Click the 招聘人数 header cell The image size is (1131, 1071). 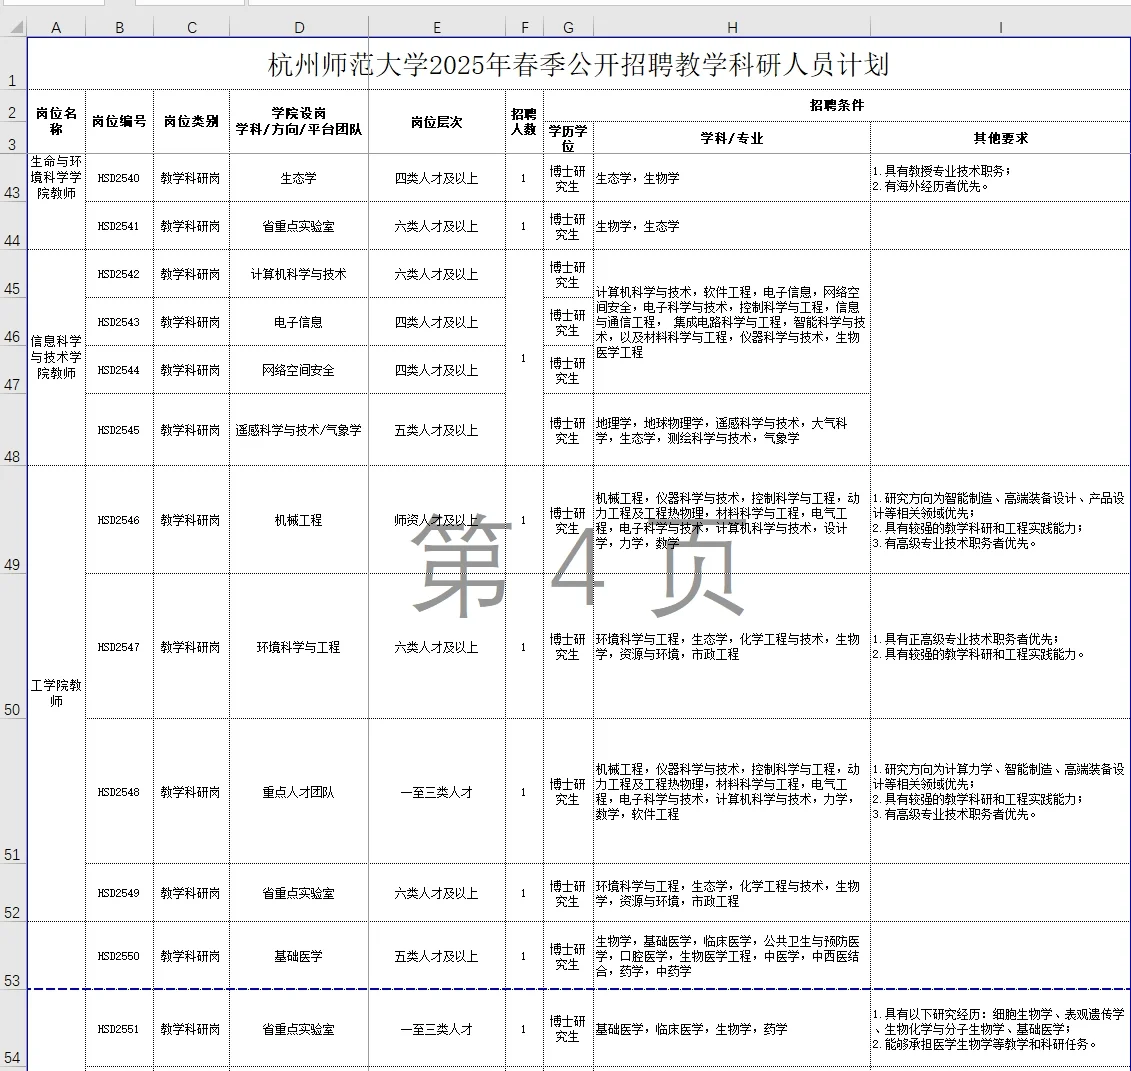(524, 121)
